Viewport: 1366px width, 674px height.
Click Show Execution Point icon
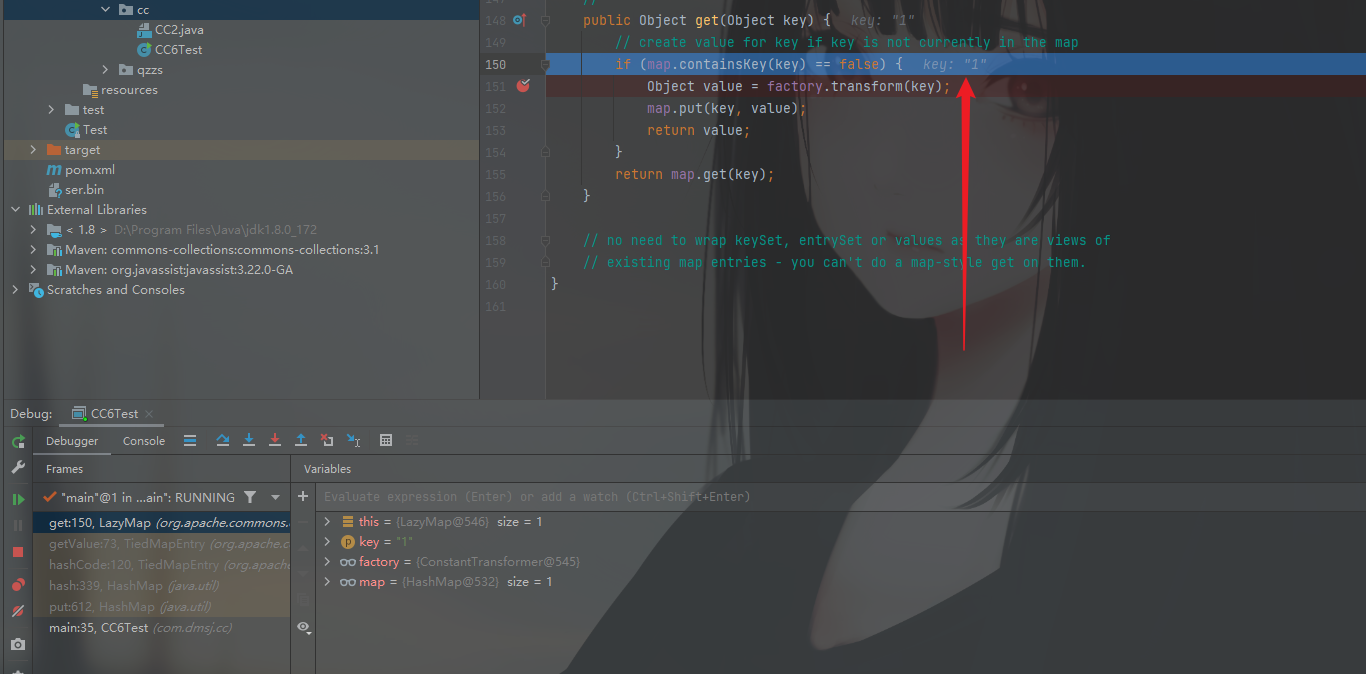point(190,441)
